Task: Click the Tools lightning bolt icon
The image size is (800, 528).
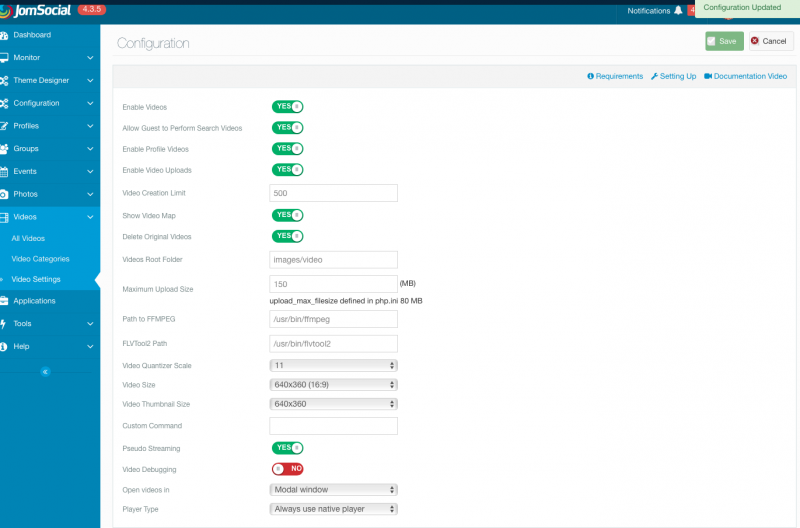Action: pyautogui.click(x=3, y=323)
